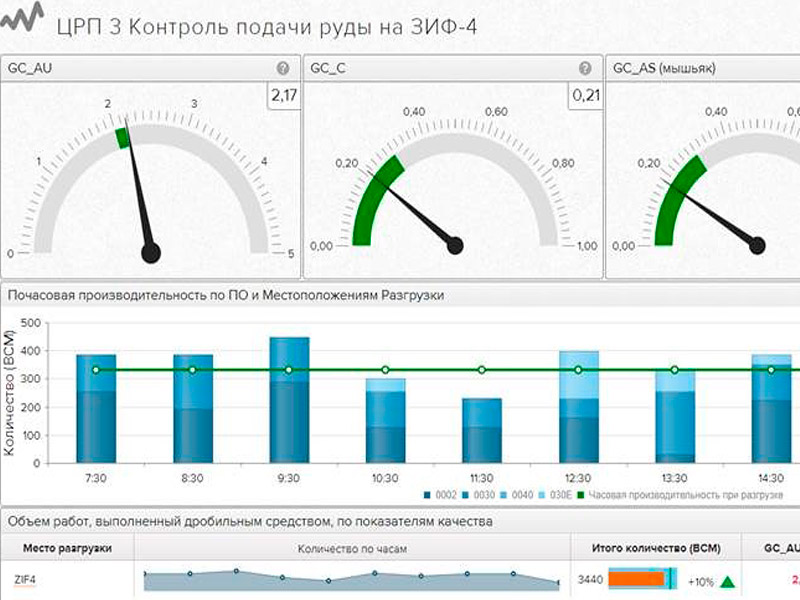Click the dashboard logo wave icon
The height and width of the screenshot is (600, 800).
tap(21, 17)
